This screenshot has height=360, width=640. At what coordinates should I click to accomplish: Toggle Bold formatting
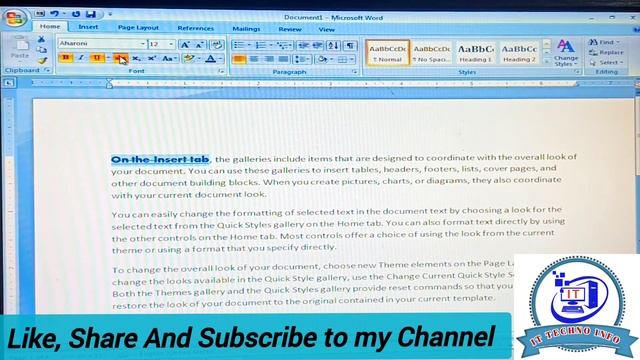click(66, 58)
